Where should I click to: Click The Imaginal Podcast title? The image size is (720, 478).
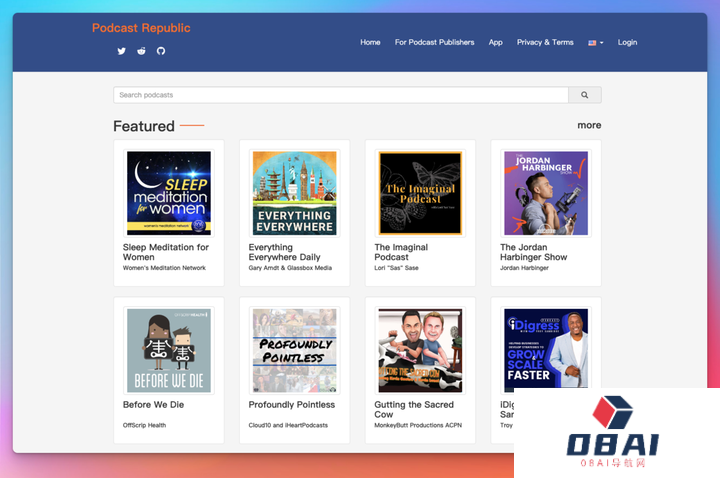tap(401, 252)
